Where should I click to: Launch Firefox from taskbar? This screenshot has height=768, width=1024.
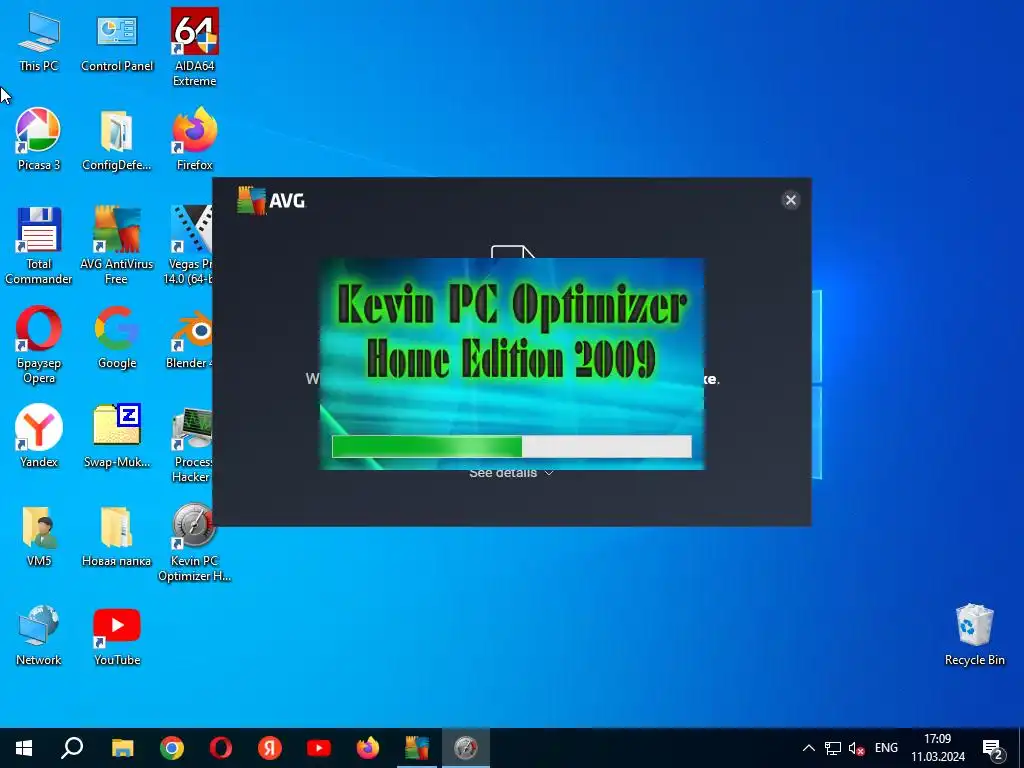[x=368, y=748]
